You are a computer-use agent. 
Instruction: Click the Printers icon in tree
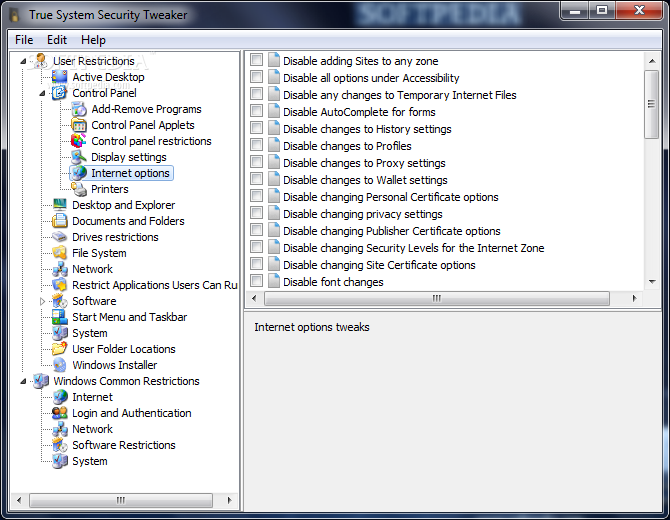[x=79, y=189]
